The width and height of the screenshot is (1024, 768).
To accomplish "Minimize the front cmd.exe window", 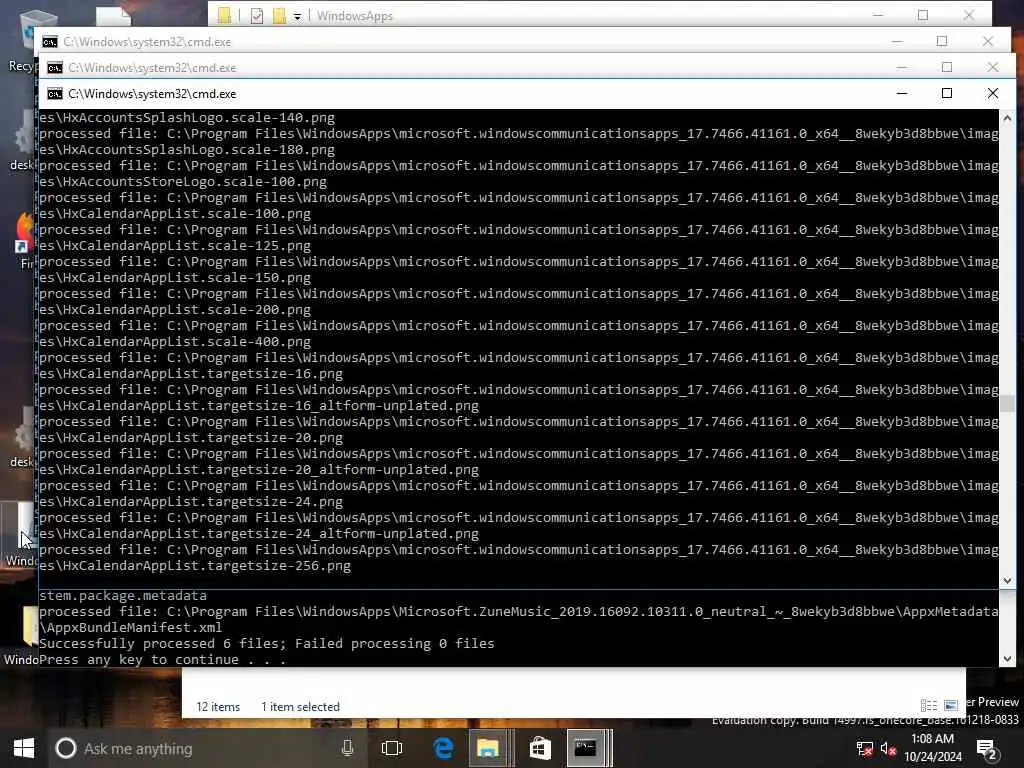I will click(x=902, y=93).
